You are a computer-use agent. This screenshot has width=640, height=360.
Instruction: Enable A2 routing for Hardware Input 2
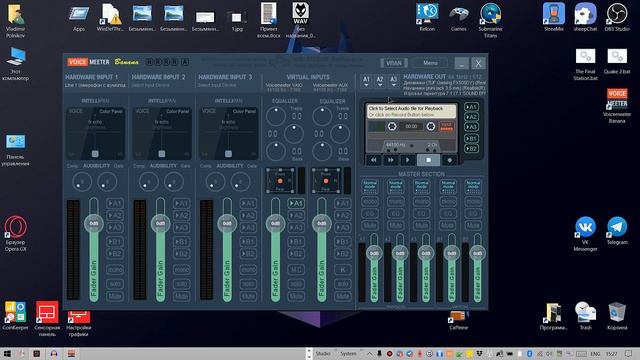[181, 216]
